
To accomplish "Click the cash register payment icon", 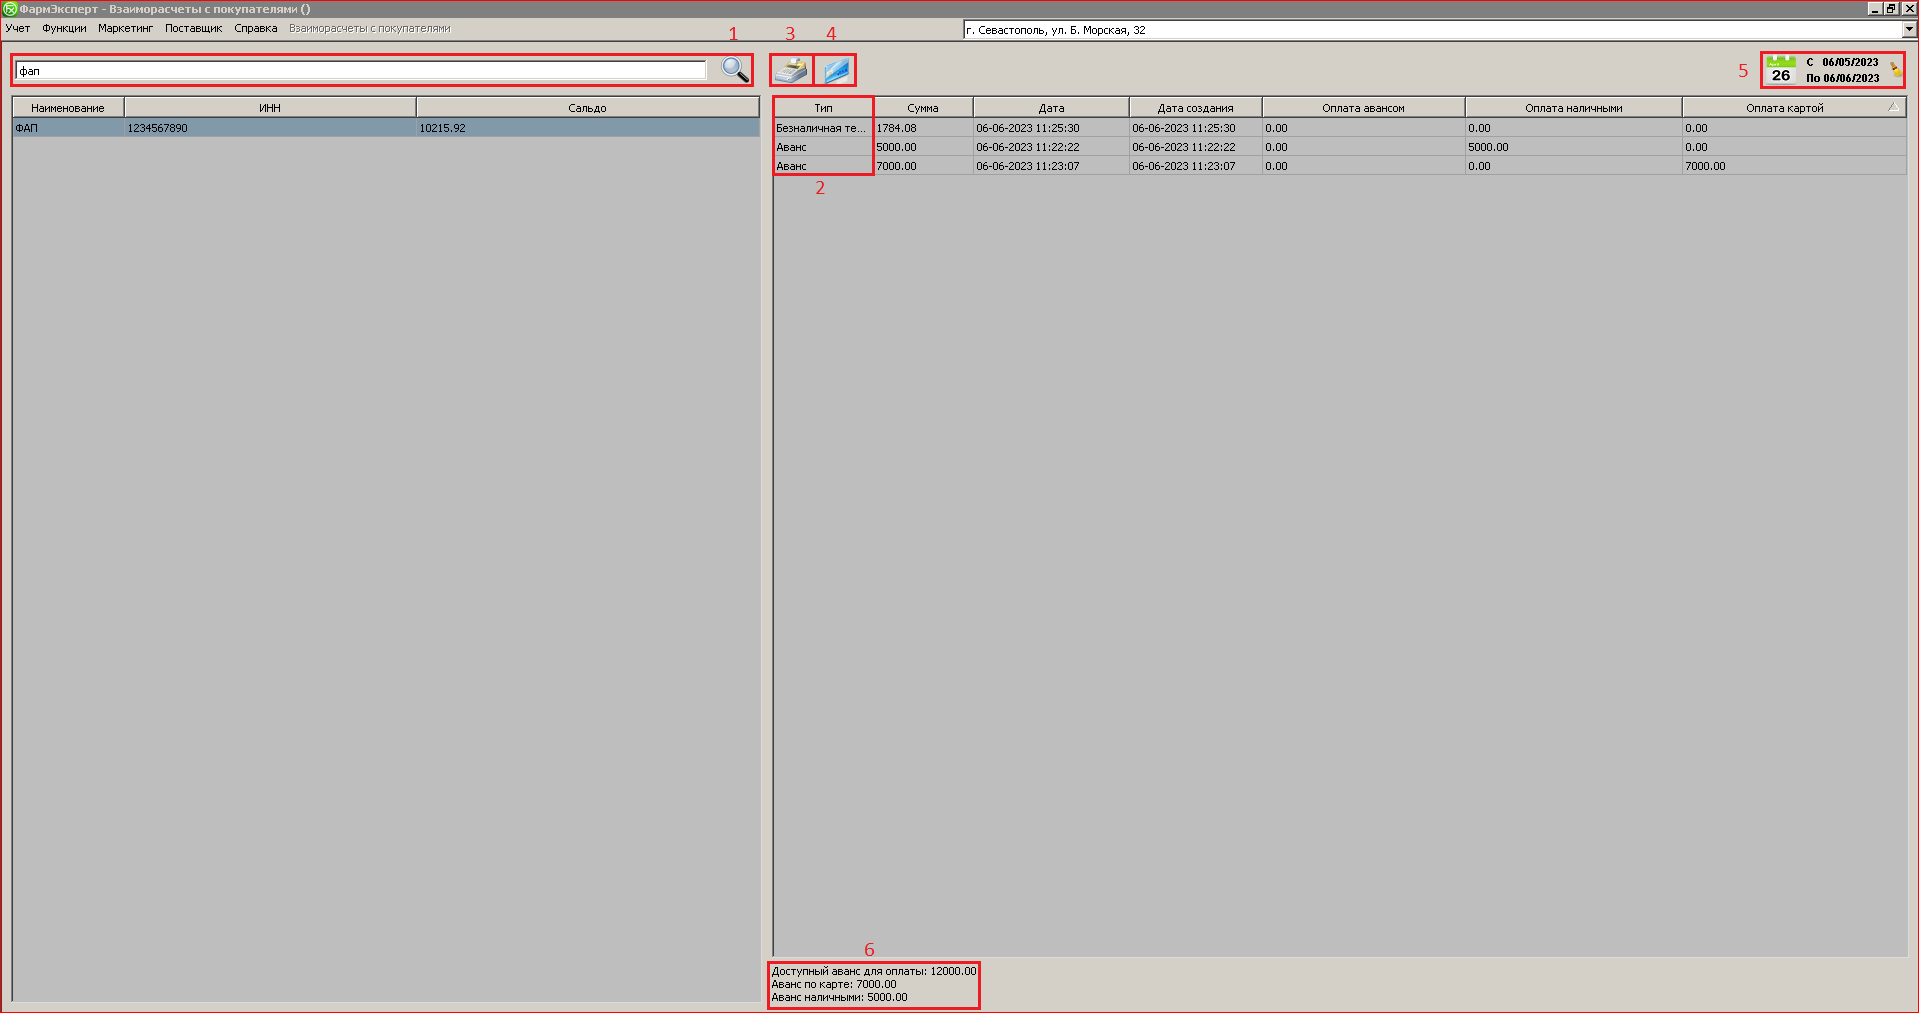I will coord(791,70).
